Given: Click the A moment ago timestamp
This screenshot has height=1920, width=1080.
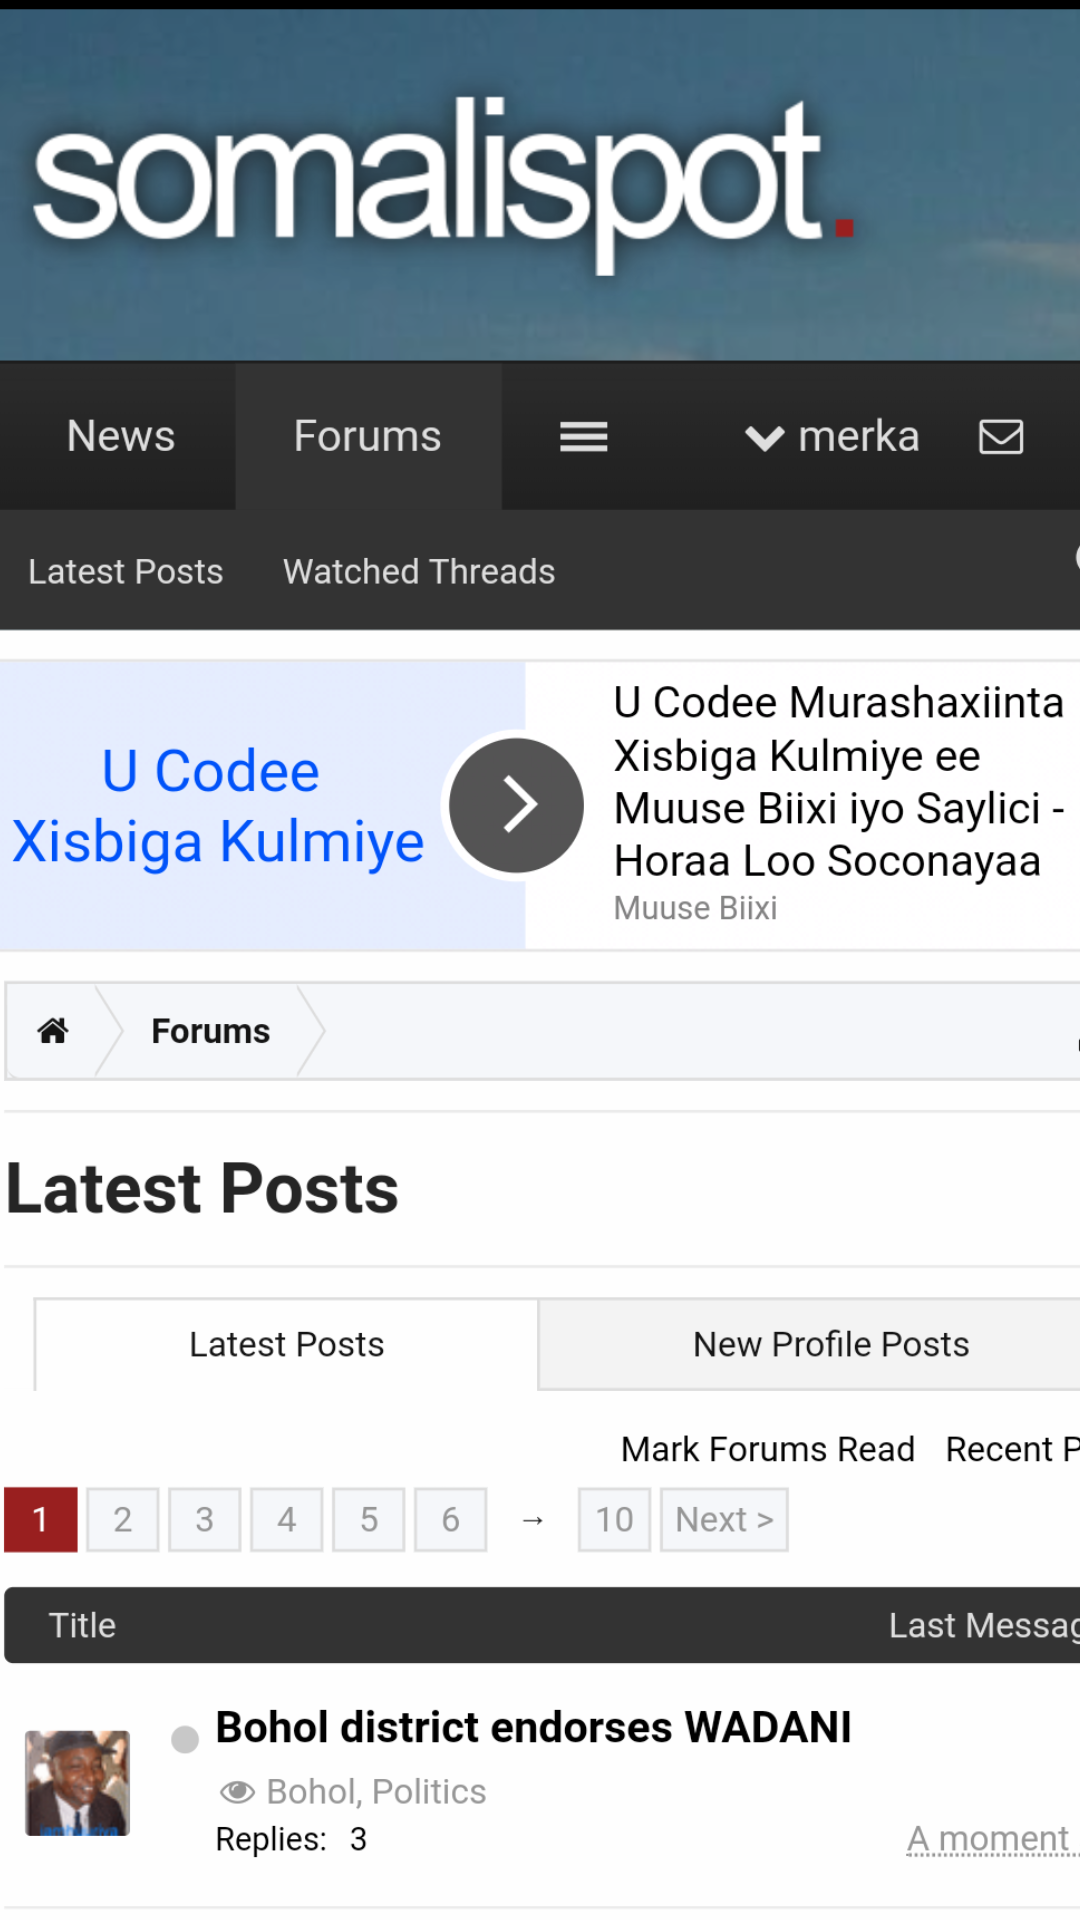Looking at the screenshot, I should click(x=992, y=1839).
